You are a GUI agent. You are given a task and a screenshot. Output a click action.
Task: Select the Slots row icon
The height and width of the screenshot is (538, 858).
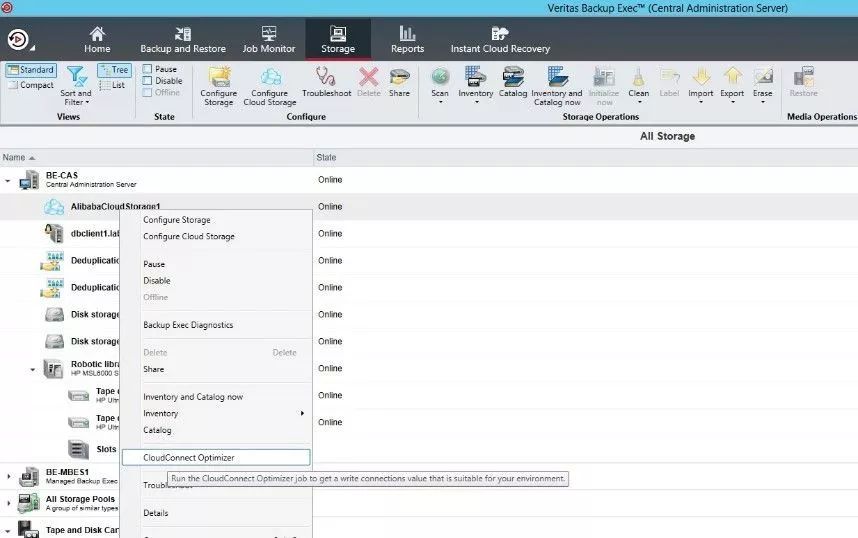[x=78, y=449]
